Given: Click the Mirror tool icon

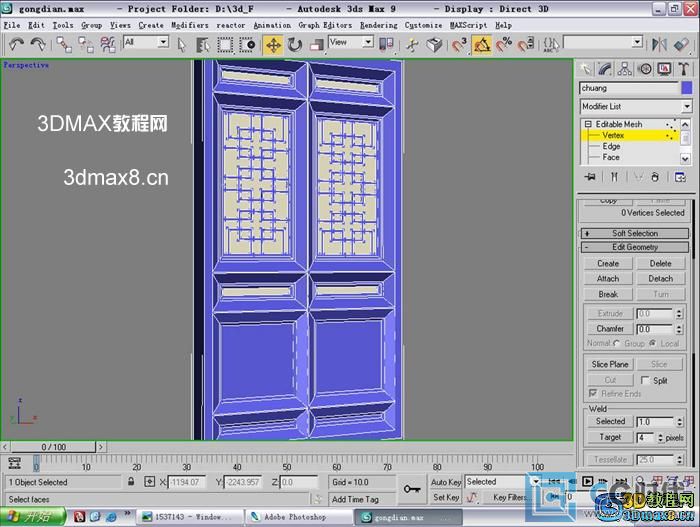Looking at the screenshot, I should point(659,44).
